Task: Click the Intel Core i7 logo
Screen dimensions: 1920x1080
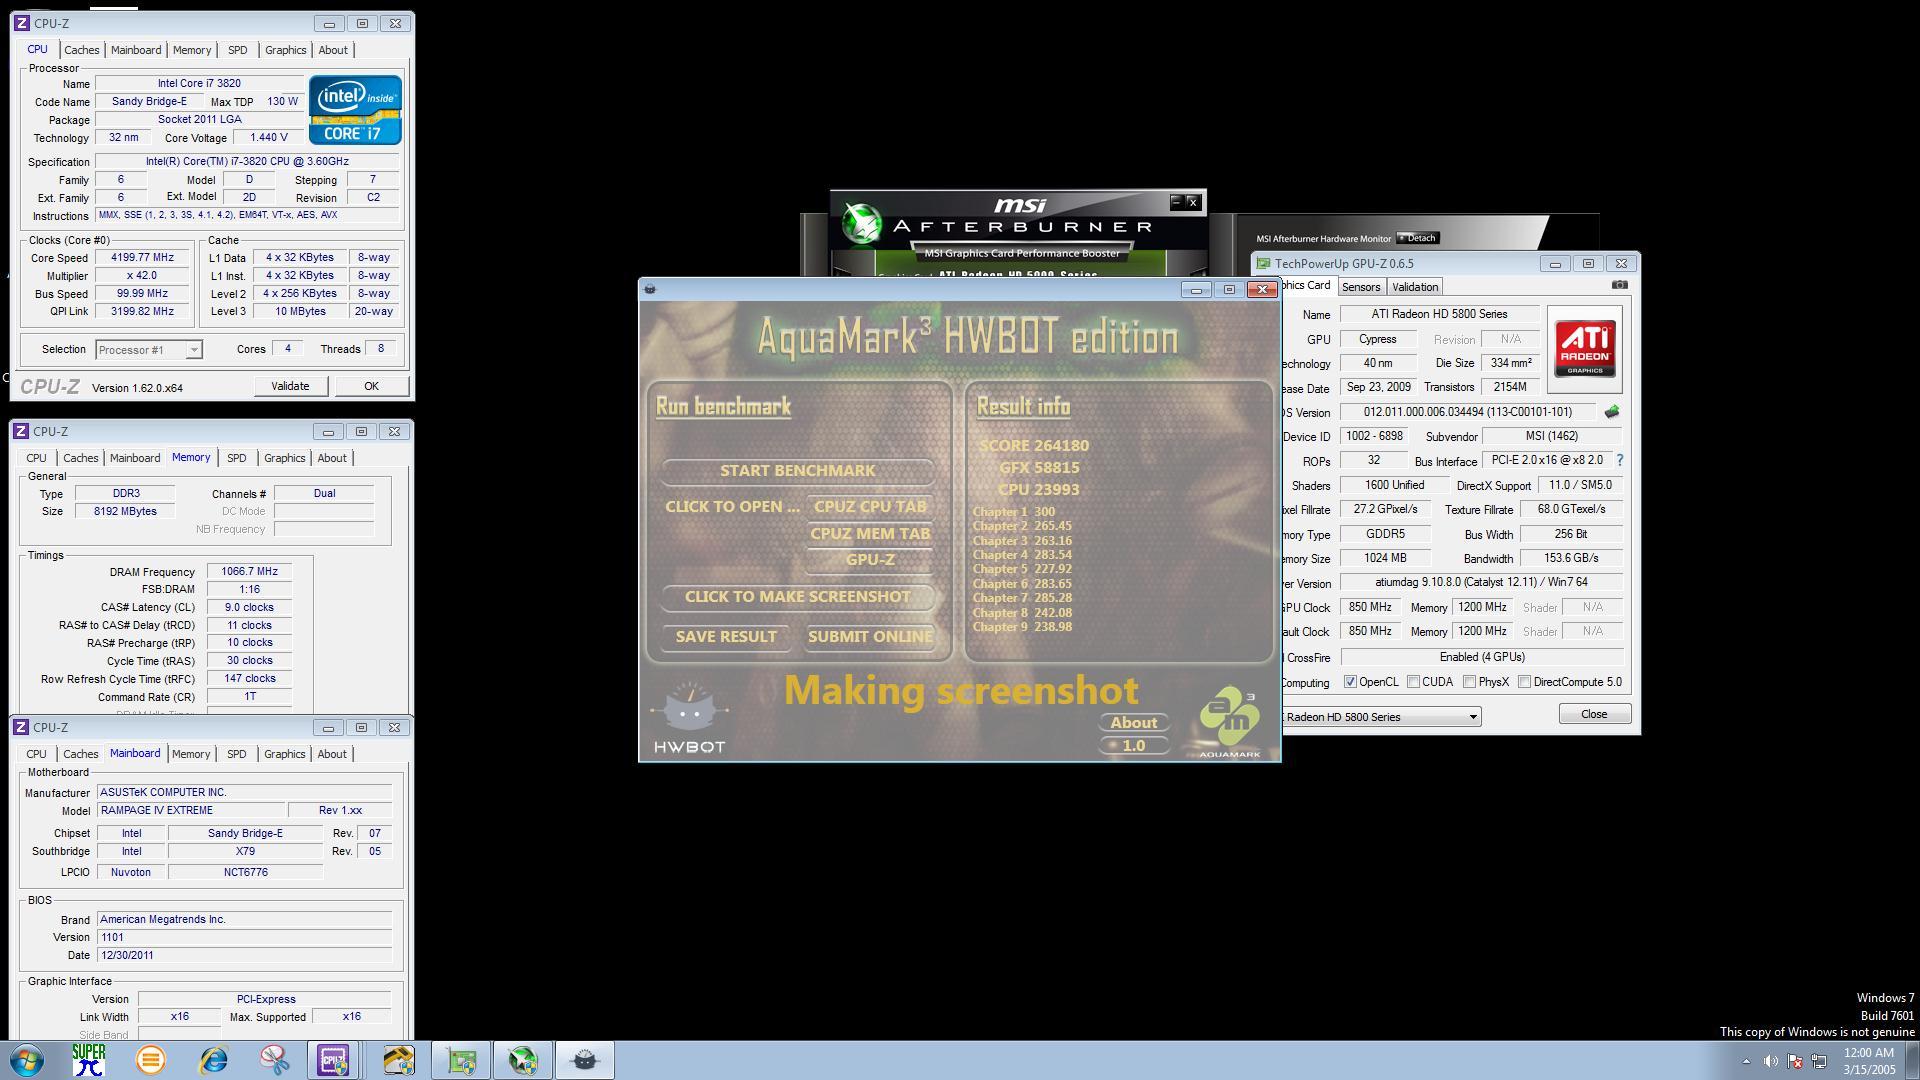Action: tap(355, 109)
